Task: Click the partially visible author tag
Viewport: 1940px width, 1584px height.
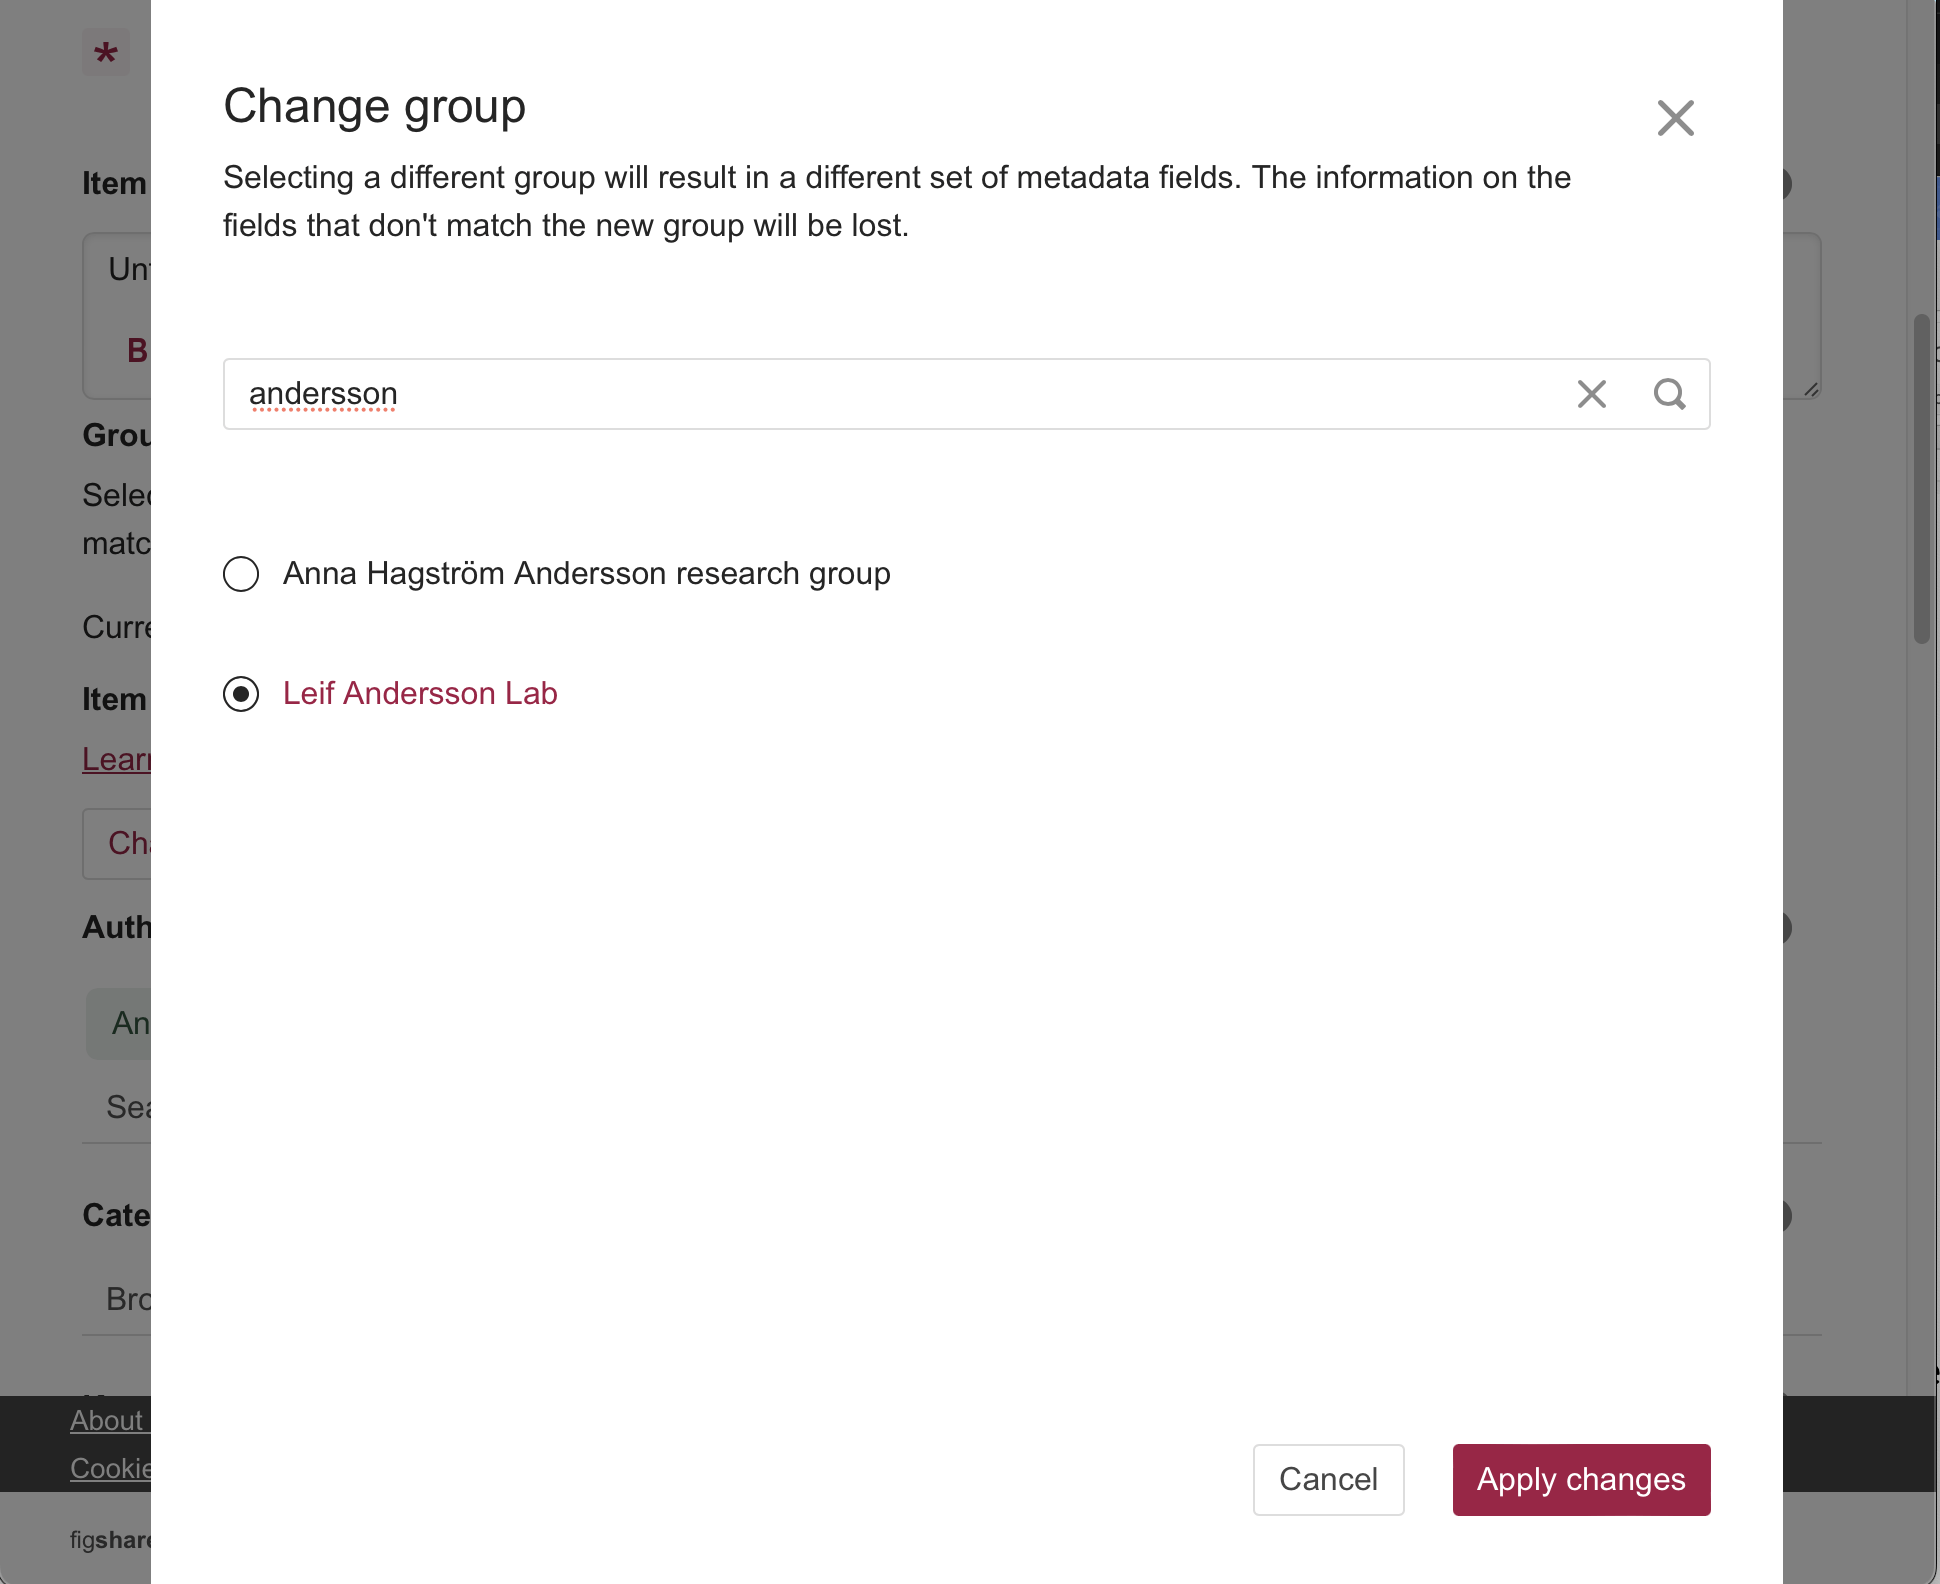Action: click(120, 1023)
